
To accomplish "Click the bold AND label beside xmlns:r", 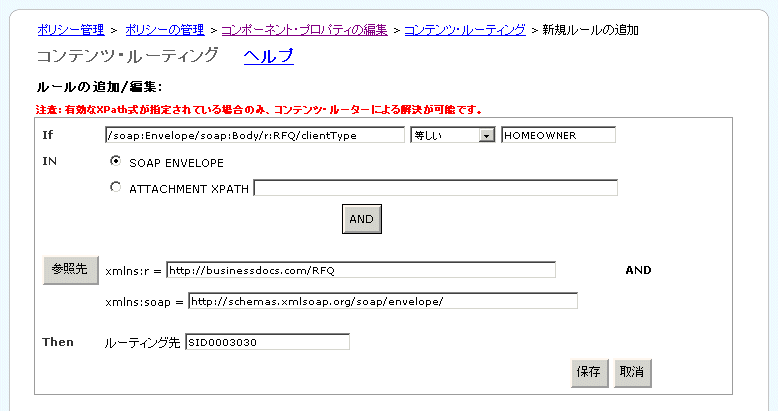I will coord(638,270).
